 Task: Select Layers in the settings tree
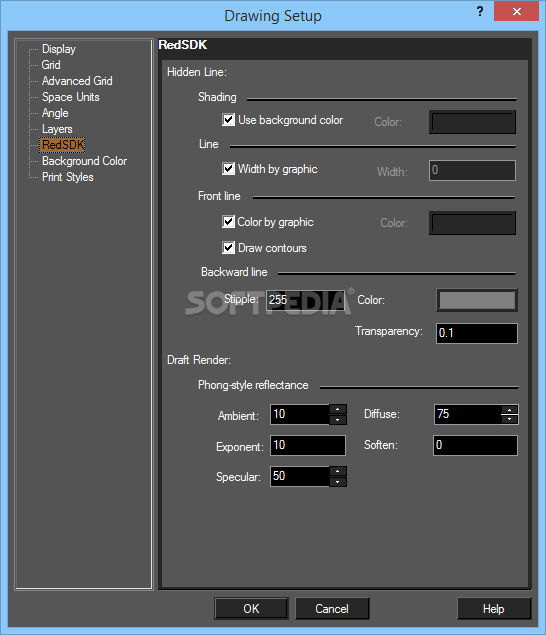[57, 129]
